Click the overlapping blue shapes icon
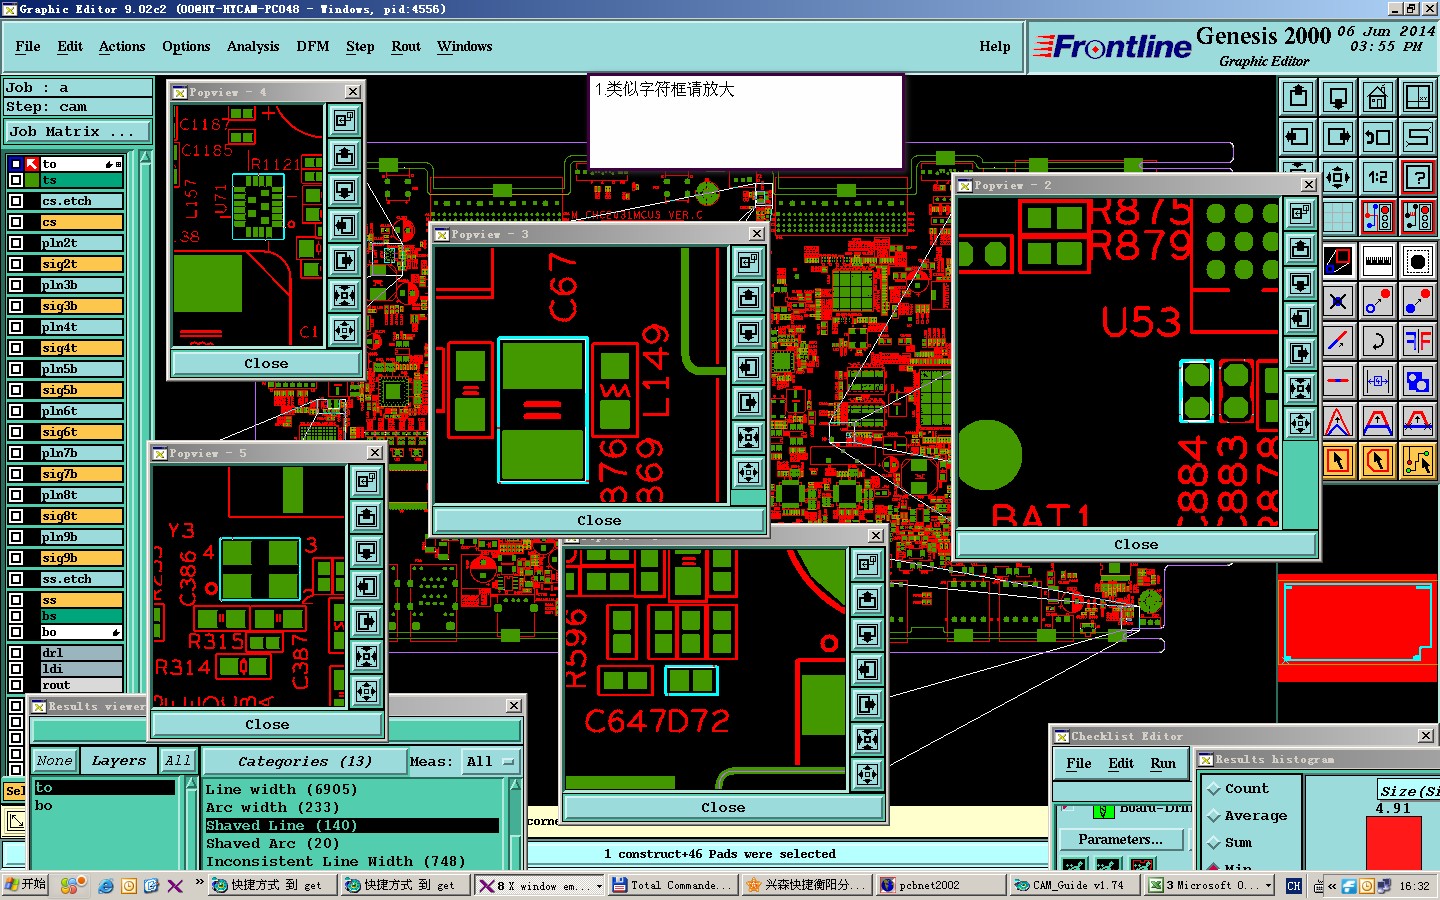 click(1418, 381)
